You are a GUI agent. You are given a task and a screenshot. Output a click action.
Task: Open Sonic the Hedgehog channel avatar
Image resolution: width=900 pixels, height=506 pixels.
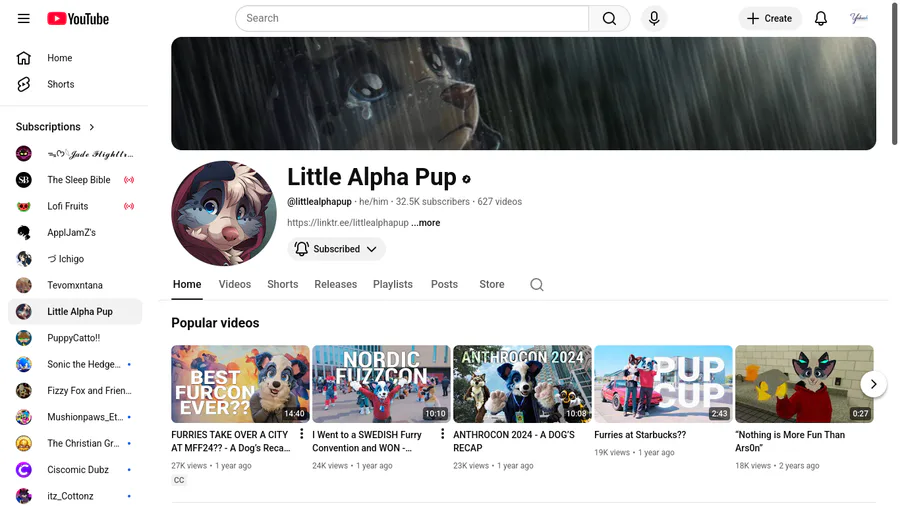tap(24, 364)
